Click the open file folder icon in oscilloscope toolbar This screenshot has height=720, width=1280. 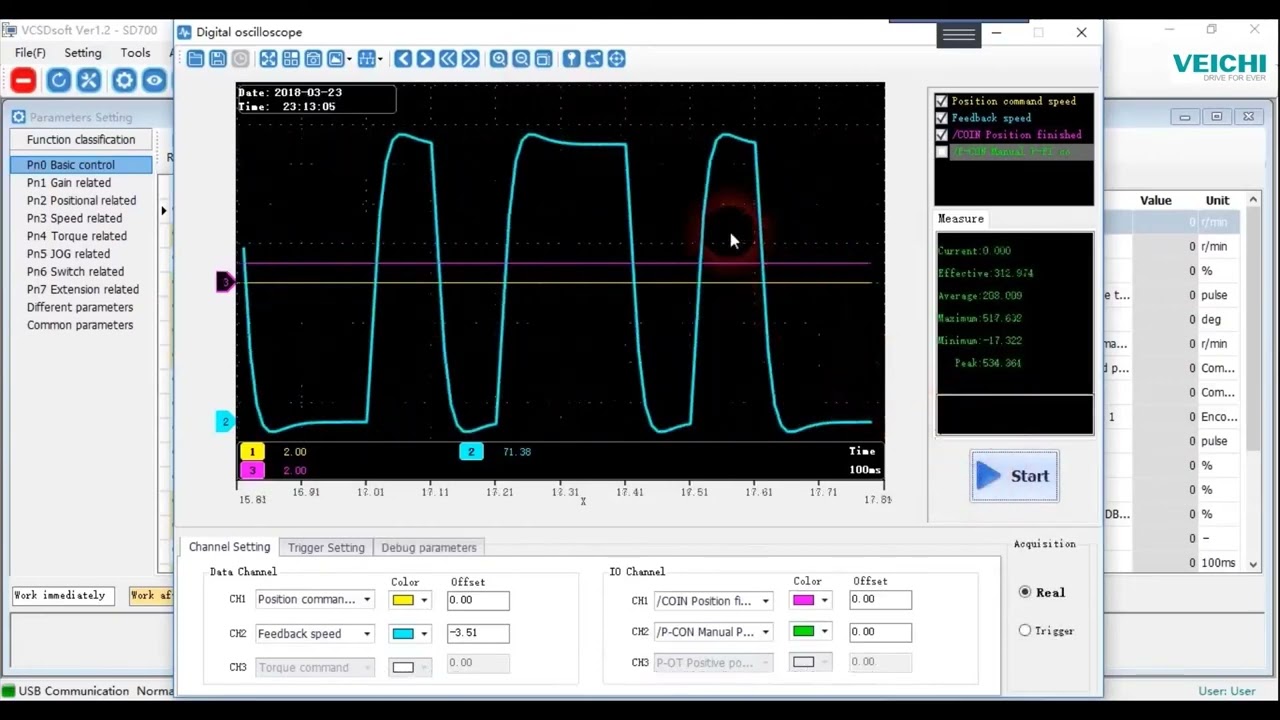(x=195, y=59)
